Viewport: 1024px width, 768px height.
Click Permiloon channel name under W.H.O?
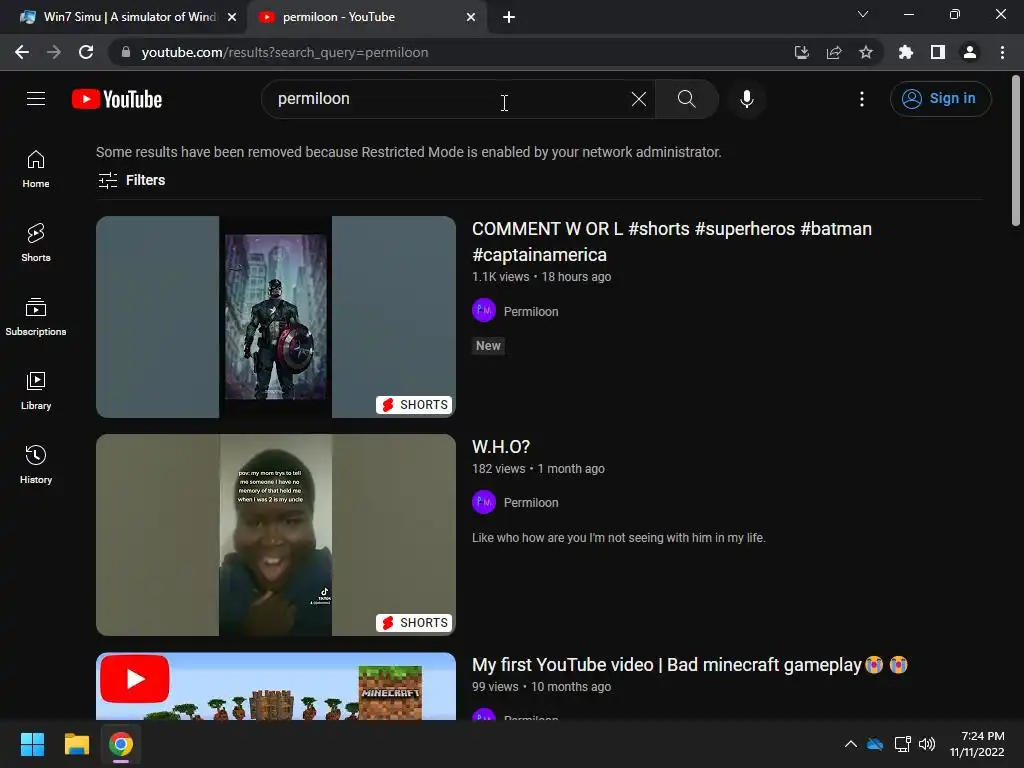click(531, 503)
